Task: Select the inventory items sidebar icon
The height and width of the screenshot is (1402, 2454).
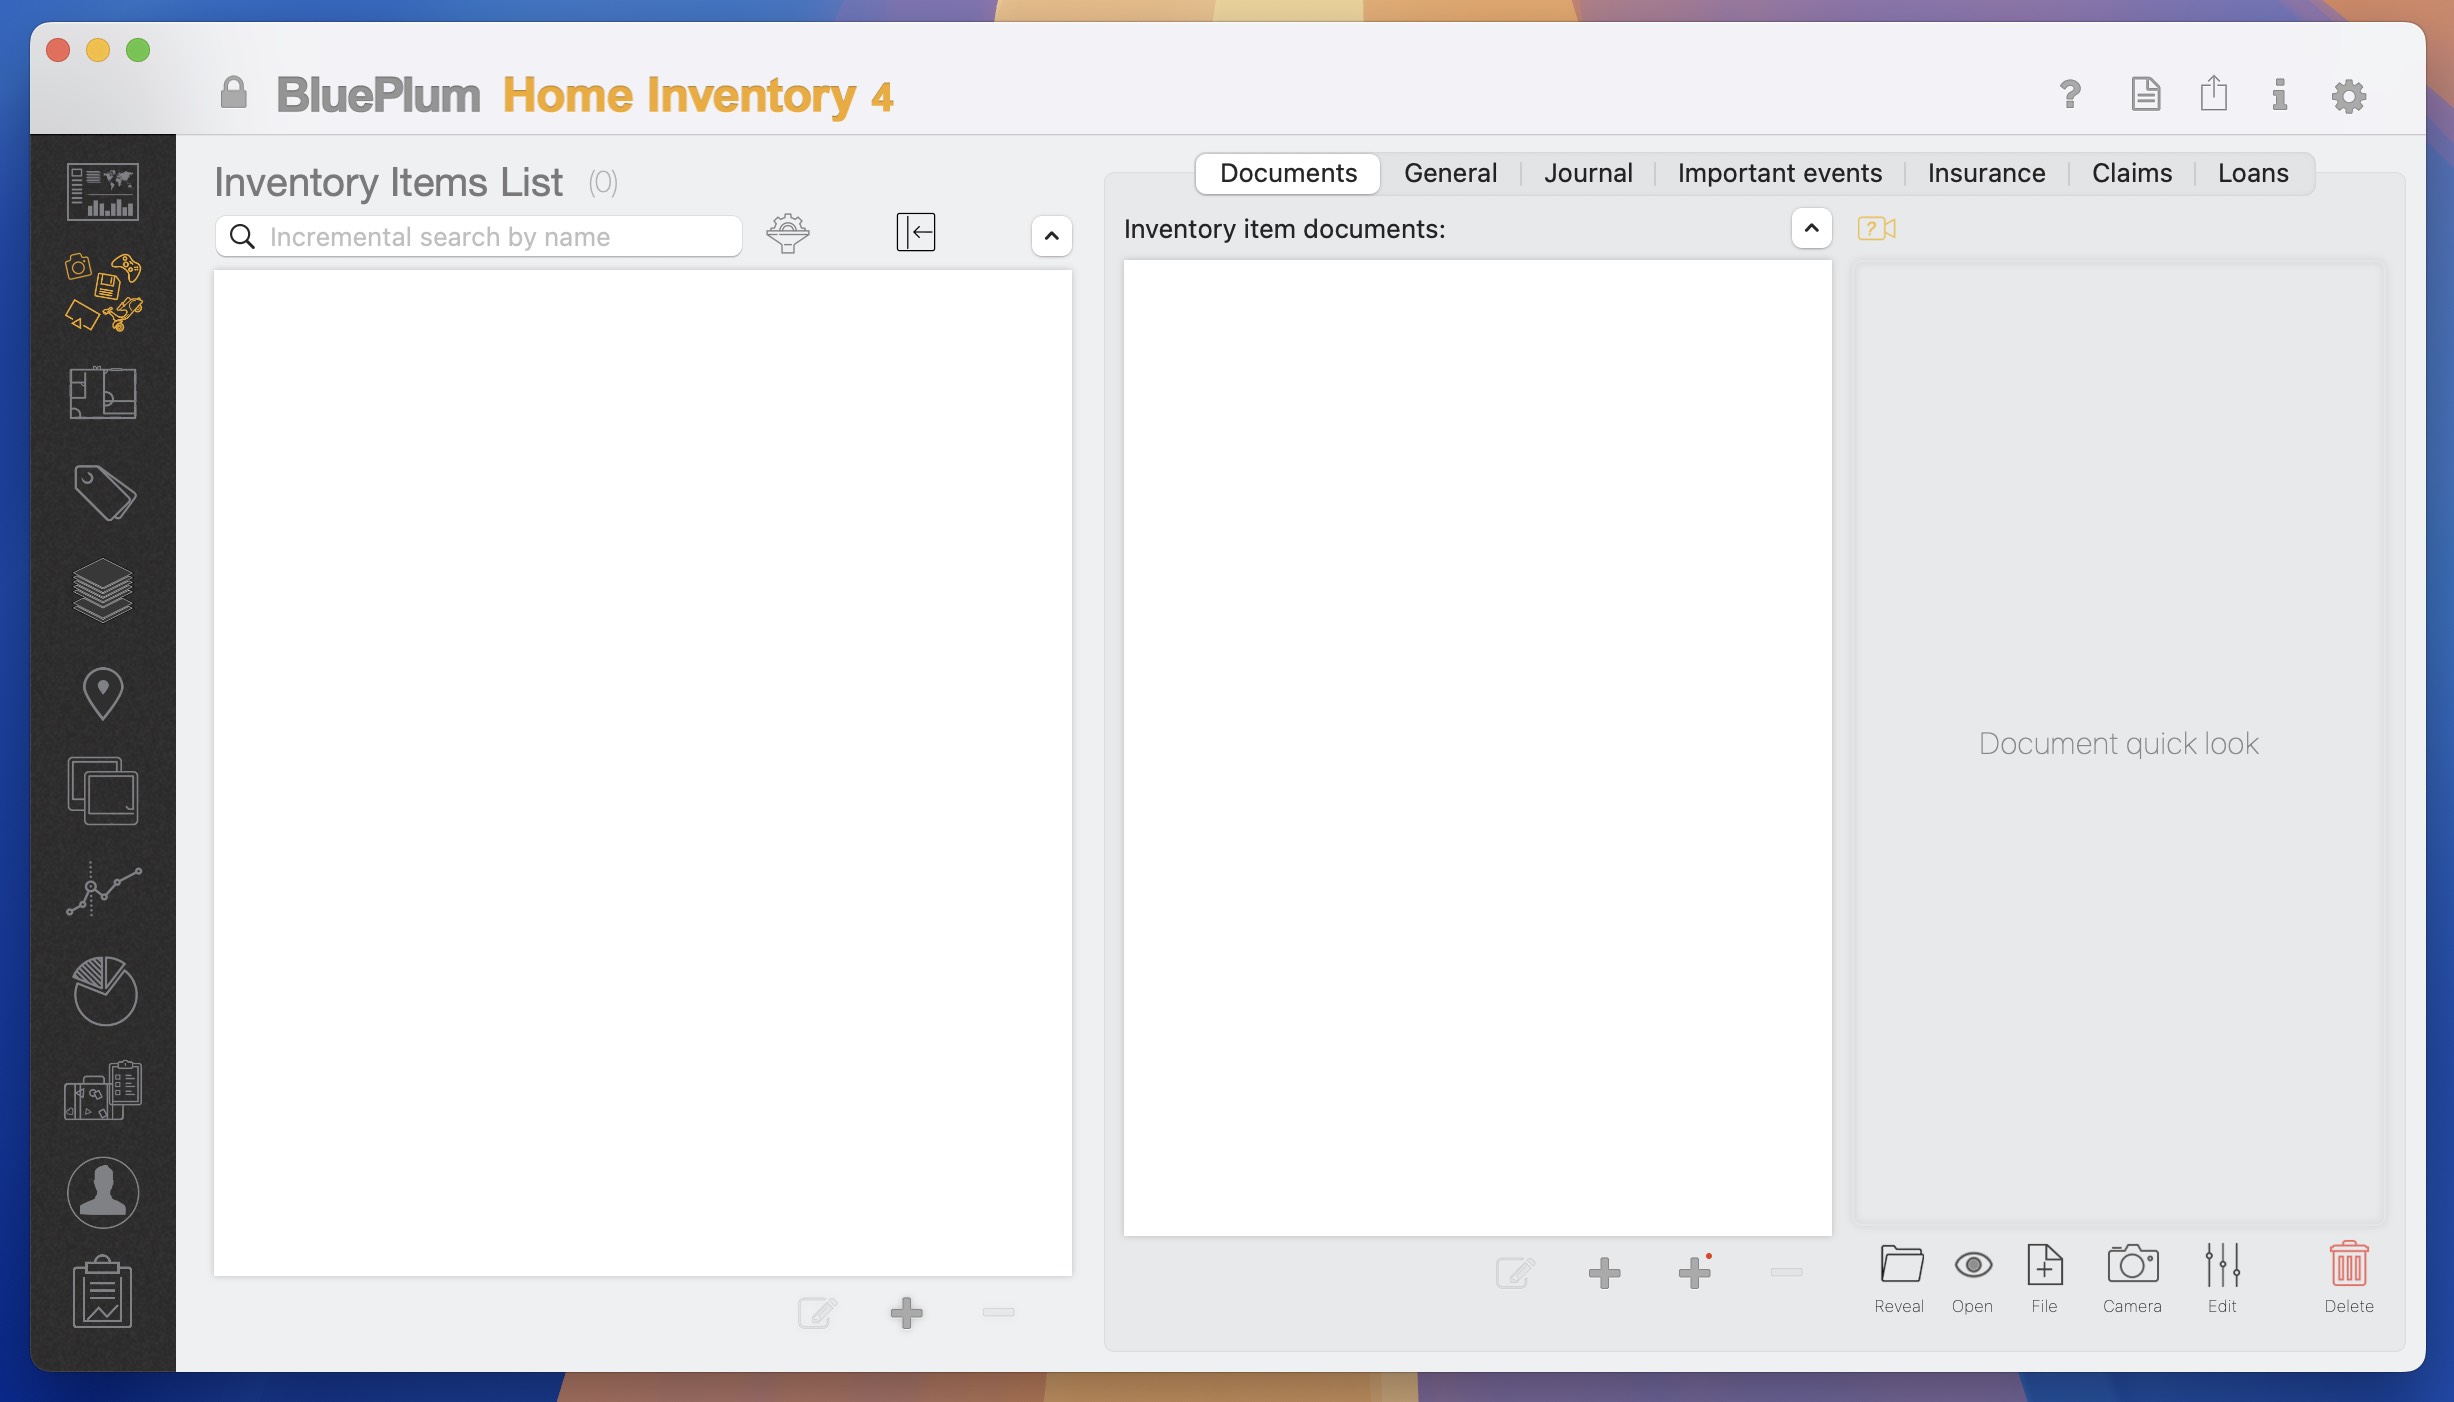Action: [103, 292]
